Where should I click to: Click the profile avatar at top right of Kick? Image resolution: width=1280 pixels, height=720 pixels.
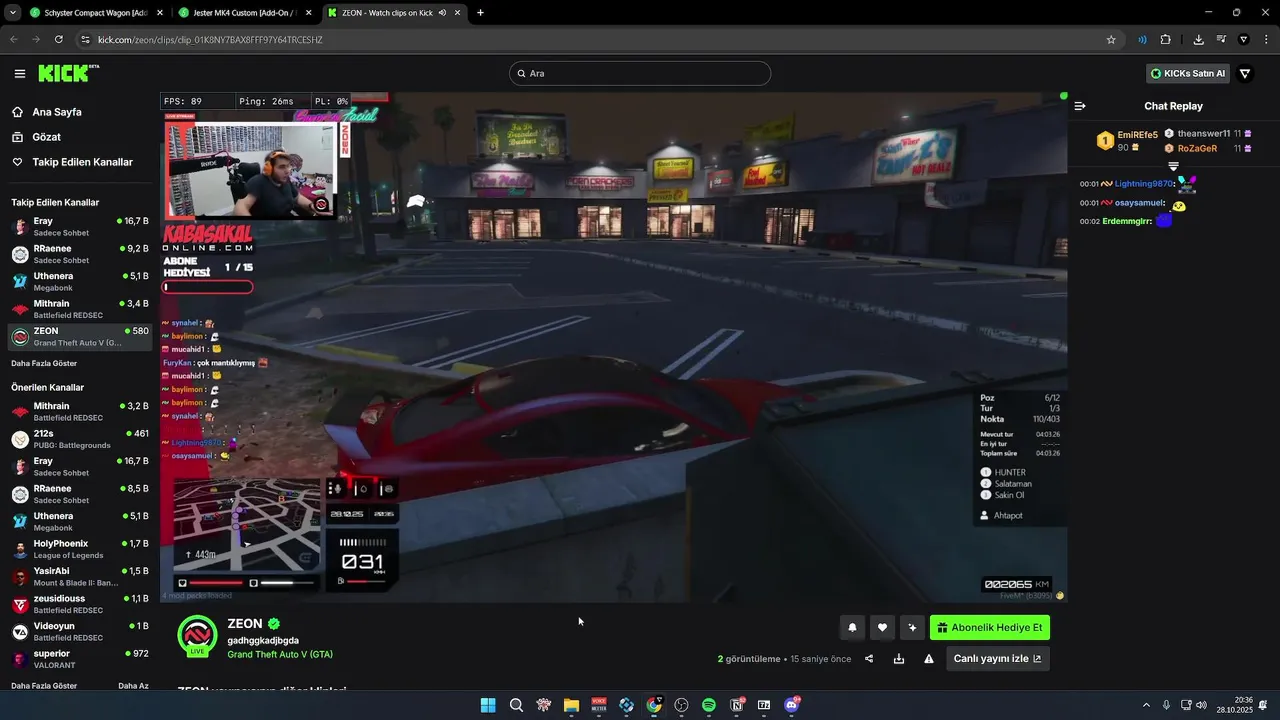click(1245, 73)
